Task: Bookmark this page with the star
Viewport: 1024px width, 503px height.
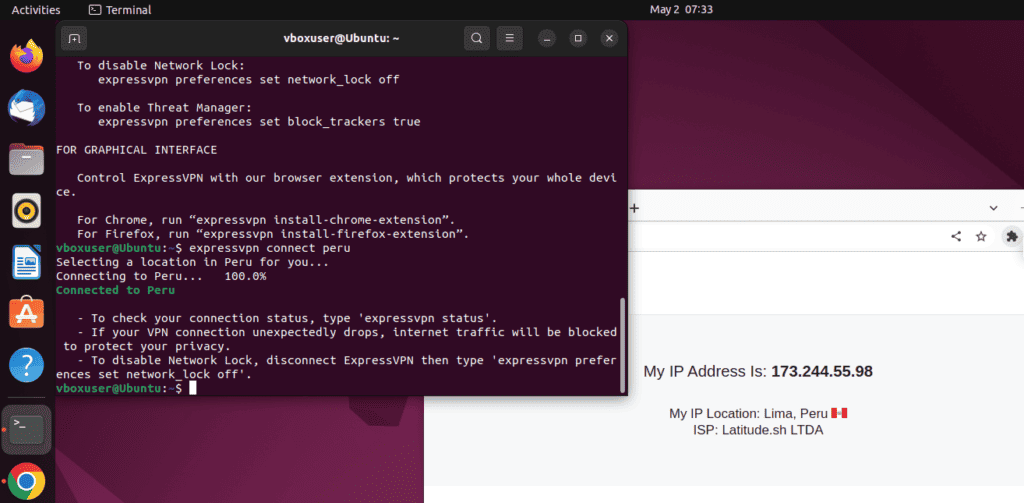Action: coord(981,236)
